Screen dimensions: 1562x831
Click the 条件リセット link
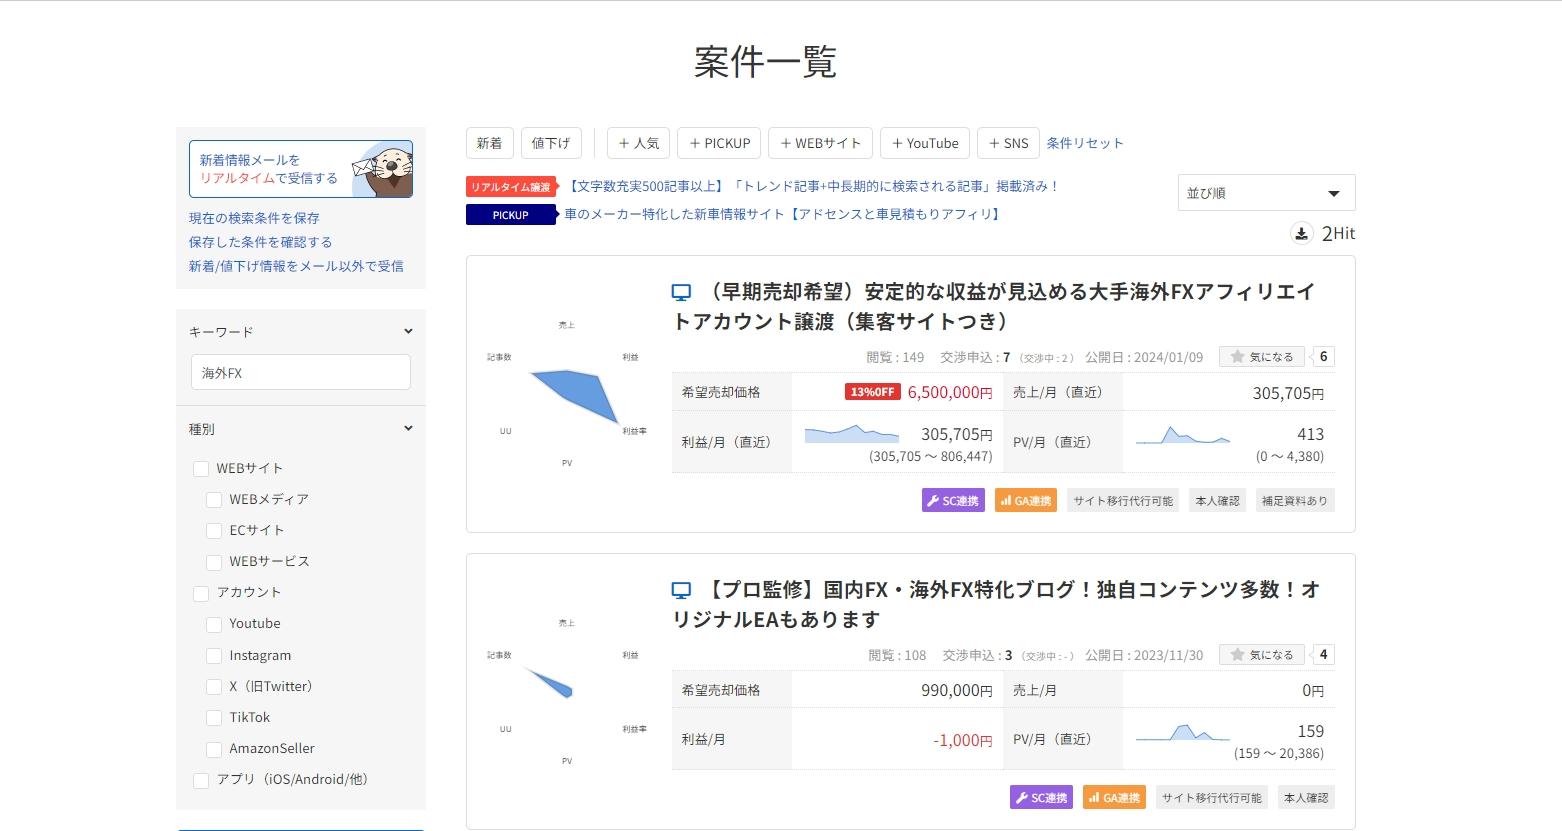(1085, 143)
